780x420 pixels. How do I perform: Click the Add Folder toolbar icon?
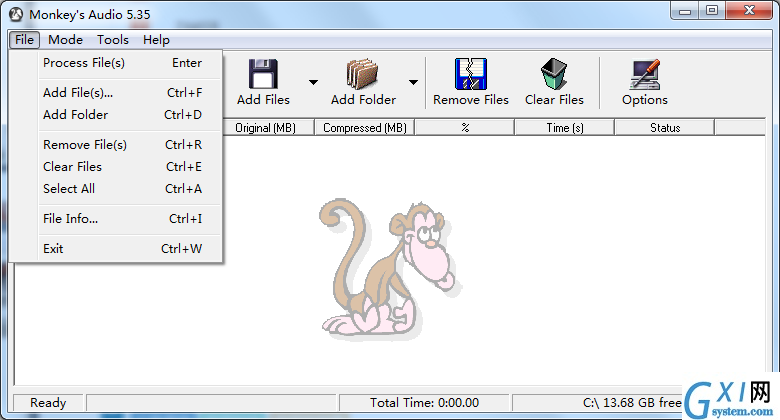tap(362, 74)
